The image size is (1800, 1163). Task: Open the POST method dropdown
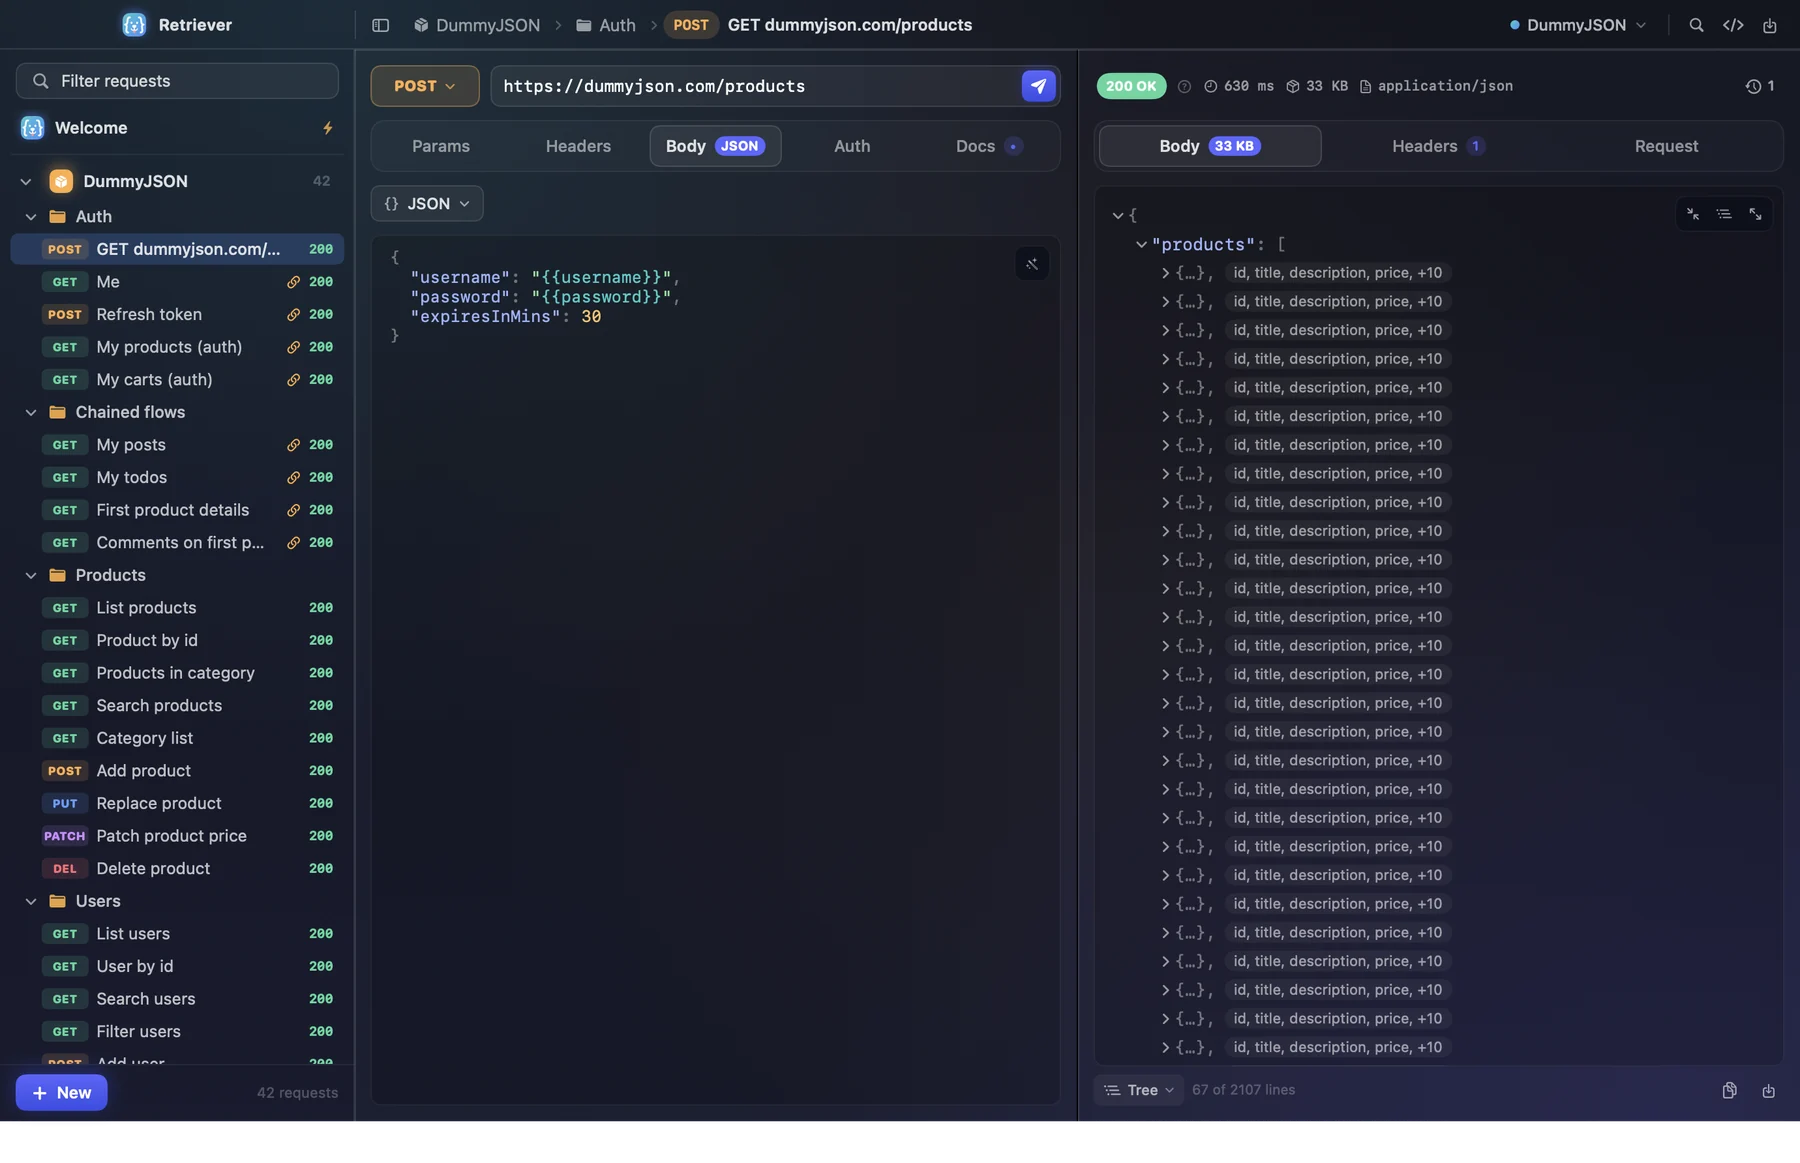point(424,86)
